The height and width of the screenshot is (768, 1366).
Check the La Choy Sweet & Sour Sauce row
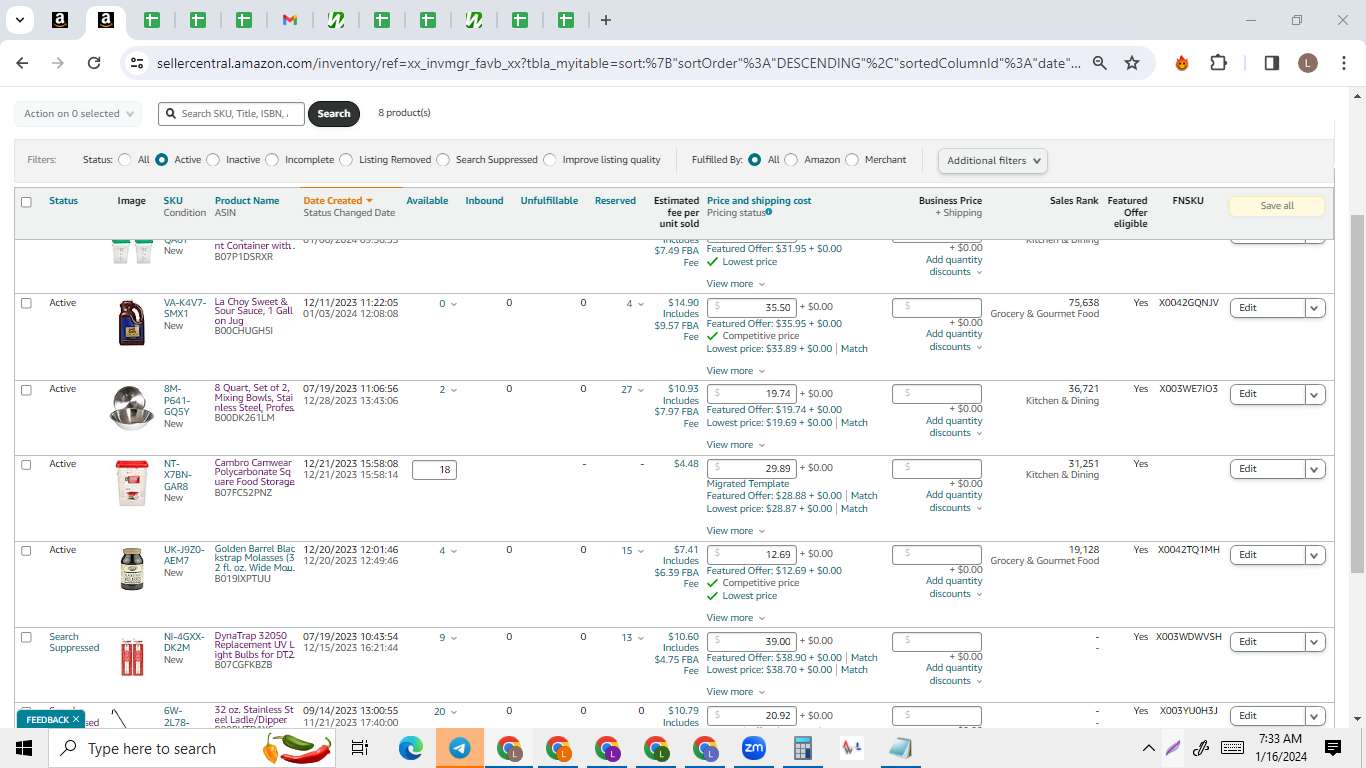26,303
